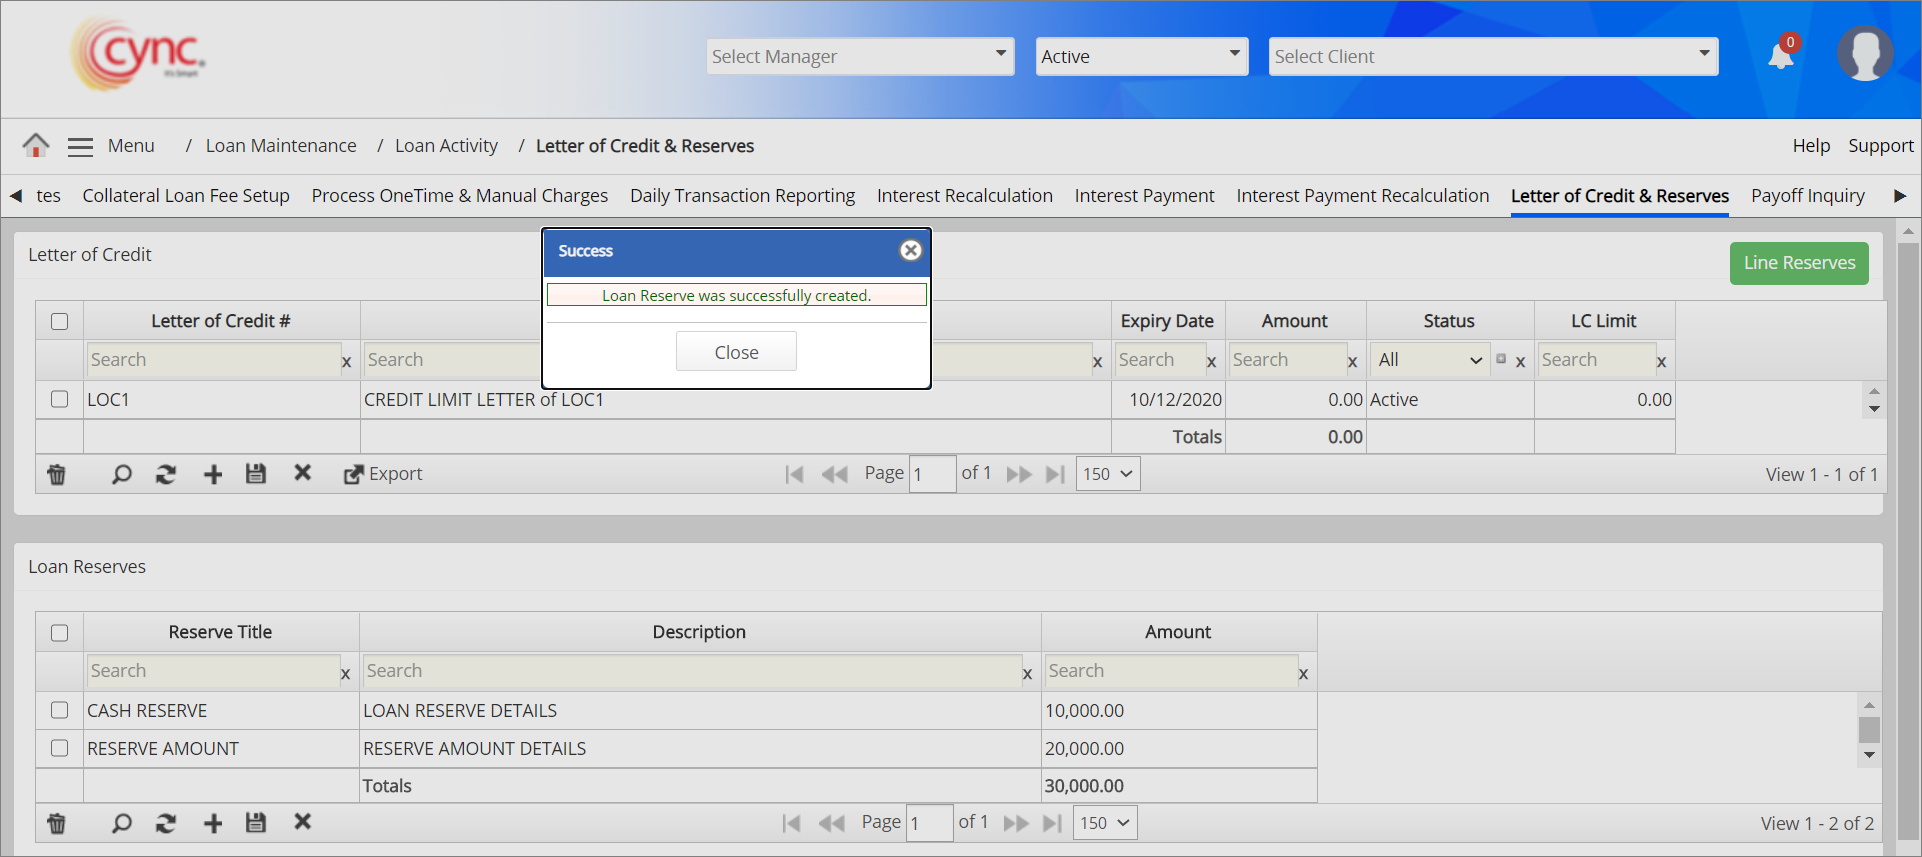
Task: Switch to Interest Payment tab
Action: [x=1144, y=196]
